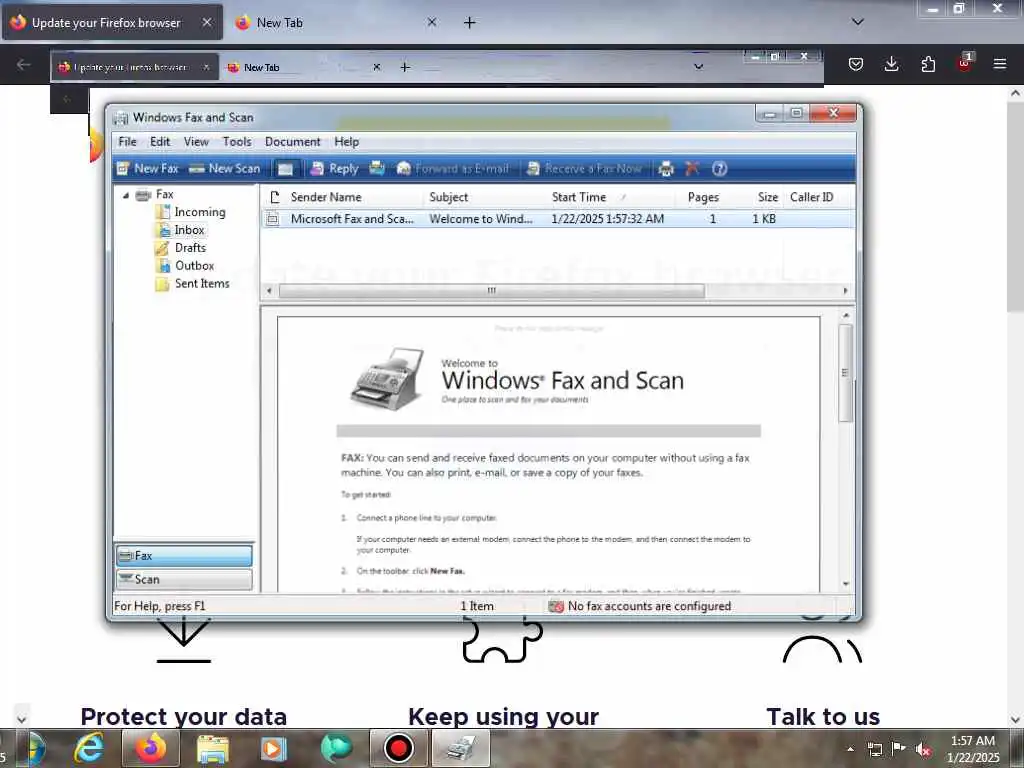Click the fax icon in the message row

point(273,219)
